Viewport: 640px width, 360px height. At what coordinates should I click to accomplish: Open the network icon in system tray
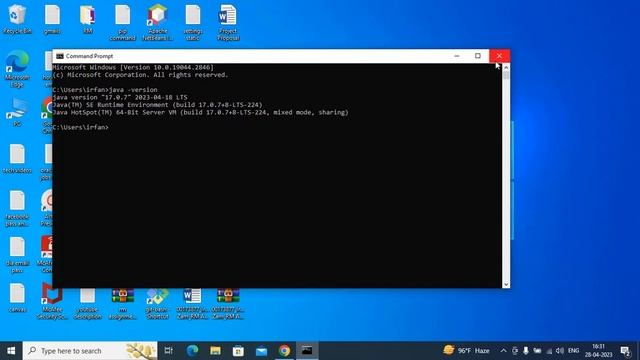click(549, 351)
